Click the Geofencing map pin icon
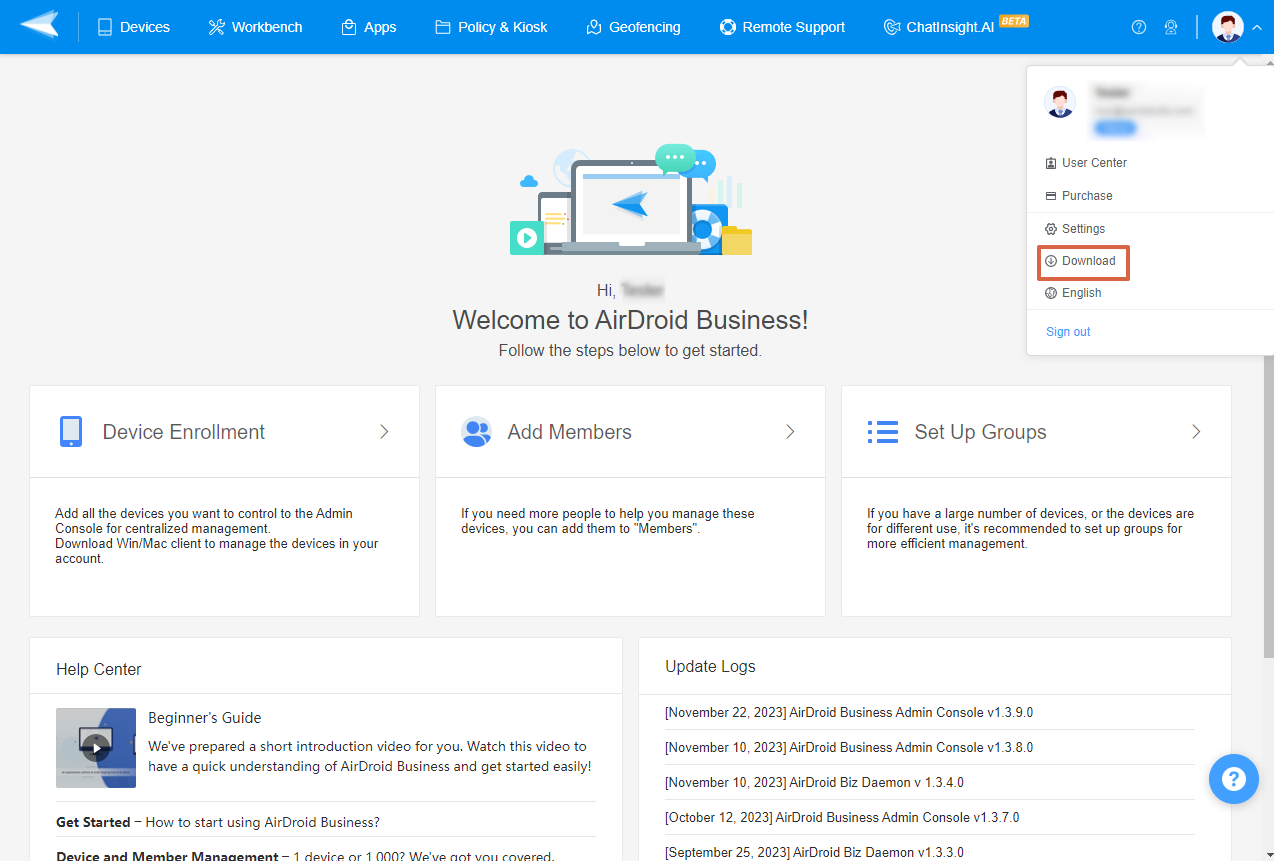 [594, 27]
